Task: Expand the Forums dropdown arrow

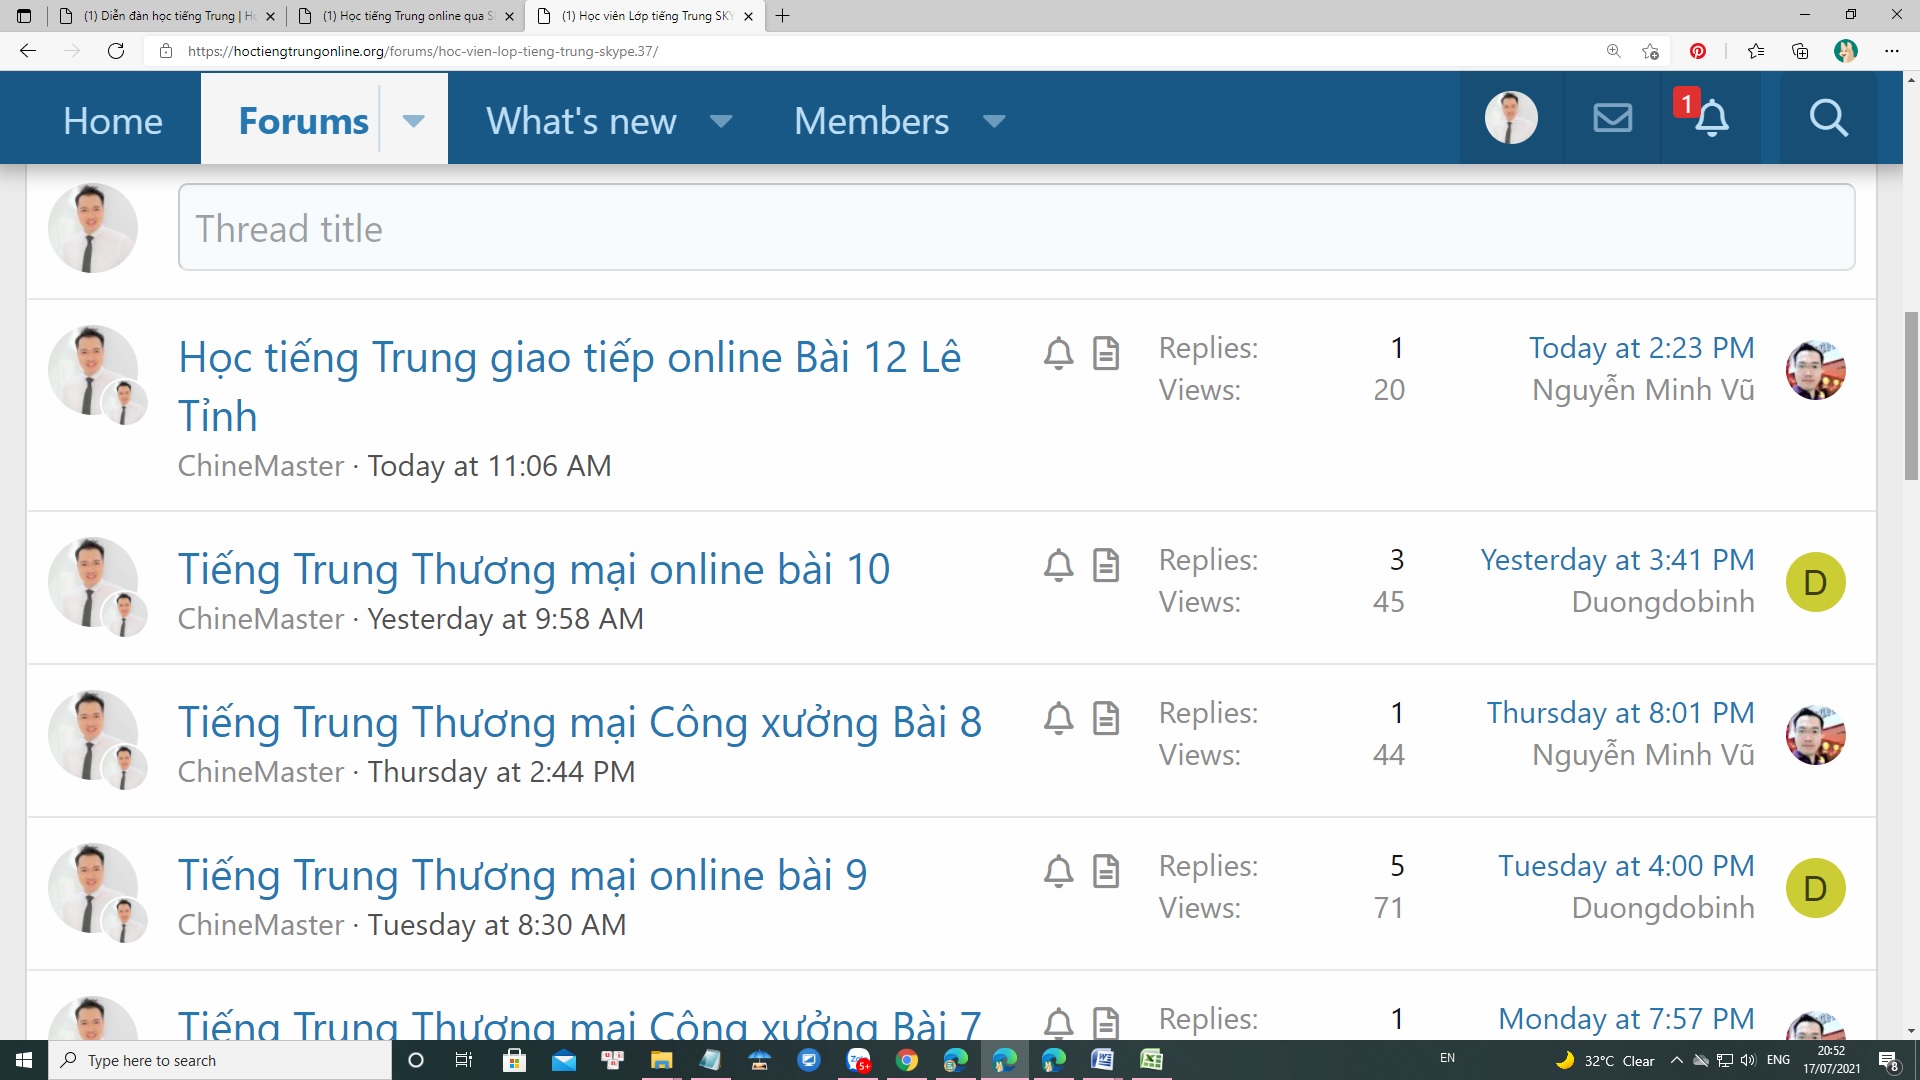Action: (x=413, y=121)
